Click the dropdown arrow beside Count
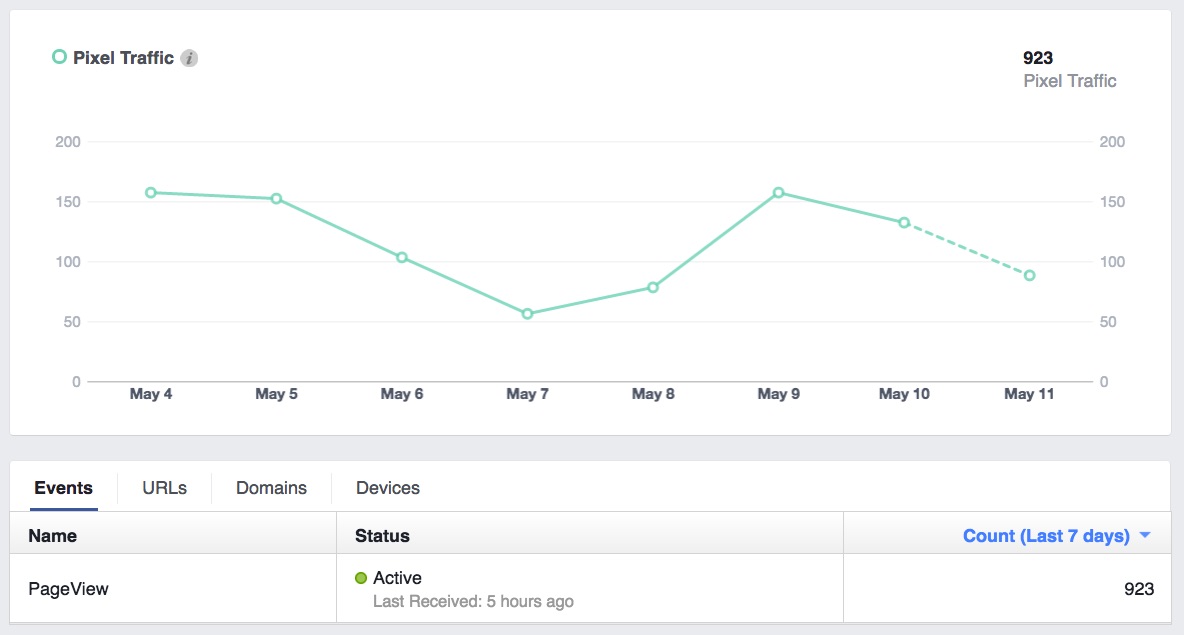Screen dimensions: 1184x635 pos(1145,535)
